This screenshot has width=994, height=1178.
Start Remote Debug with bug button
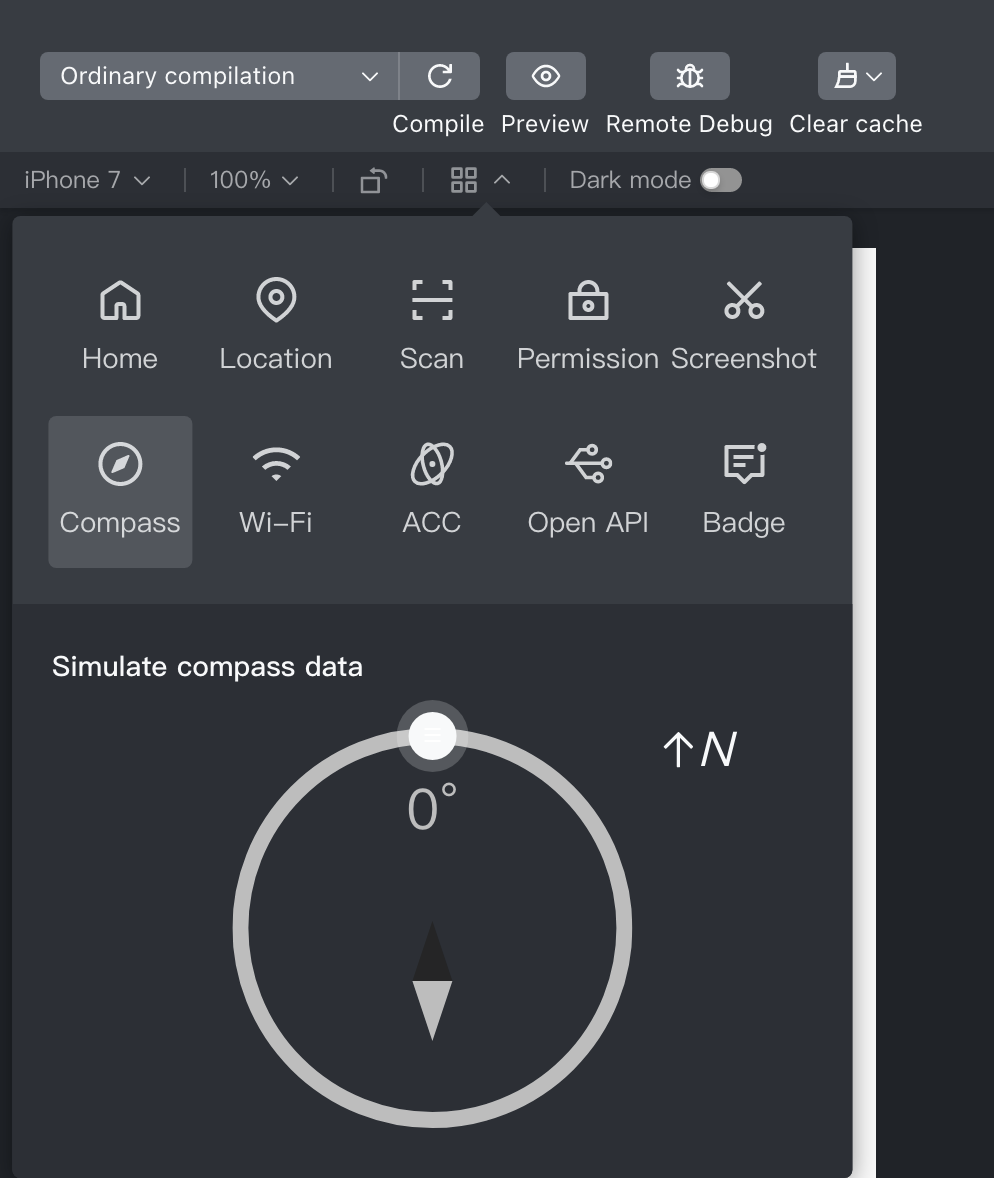coord(689,76)
